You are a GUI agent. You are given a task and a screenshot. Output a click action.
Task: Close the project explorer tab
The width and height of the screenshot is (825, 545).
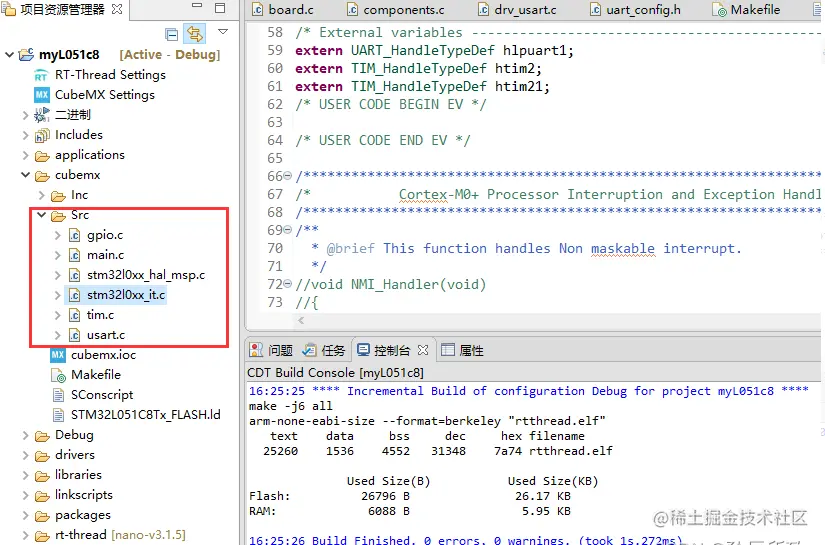(x=117, y=9)
